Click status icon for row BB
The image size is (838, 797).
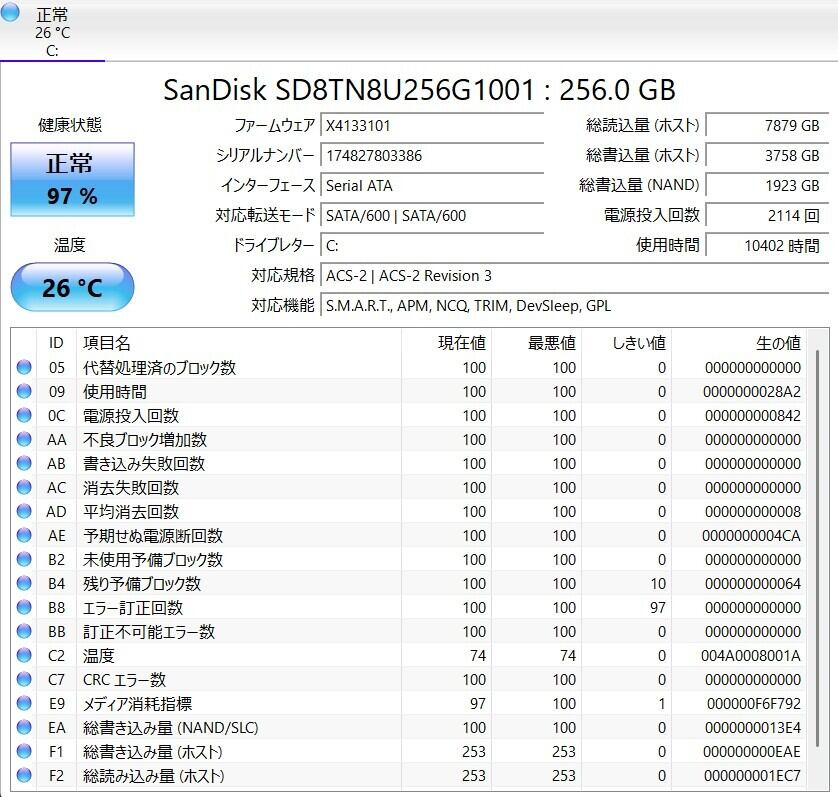24,631
